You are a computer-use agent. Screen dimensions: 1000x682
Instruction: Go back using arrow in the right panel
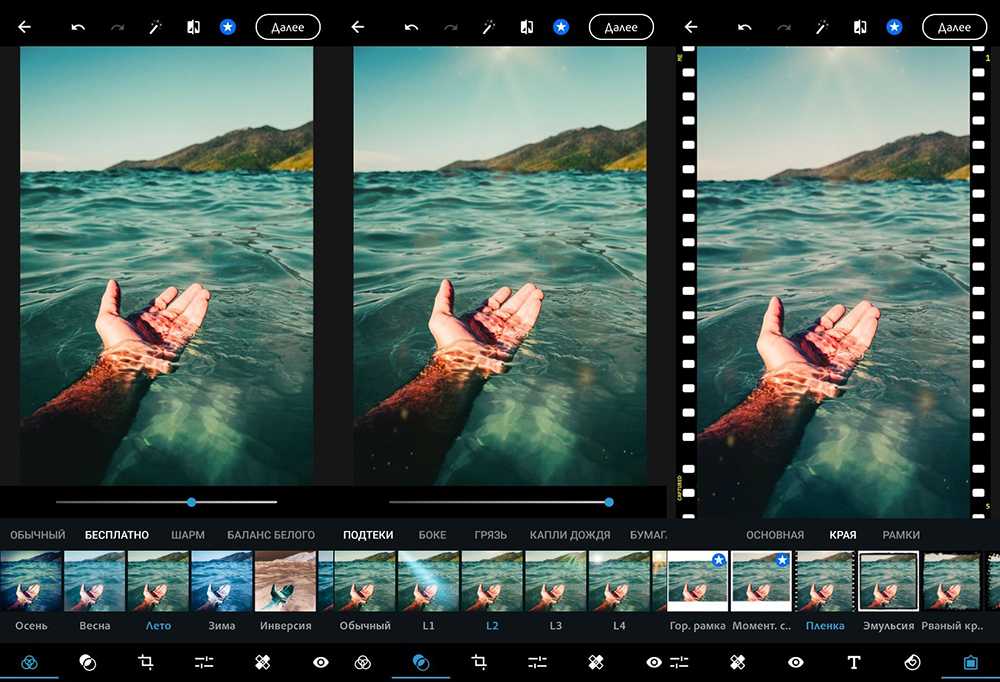pos(690,27)
